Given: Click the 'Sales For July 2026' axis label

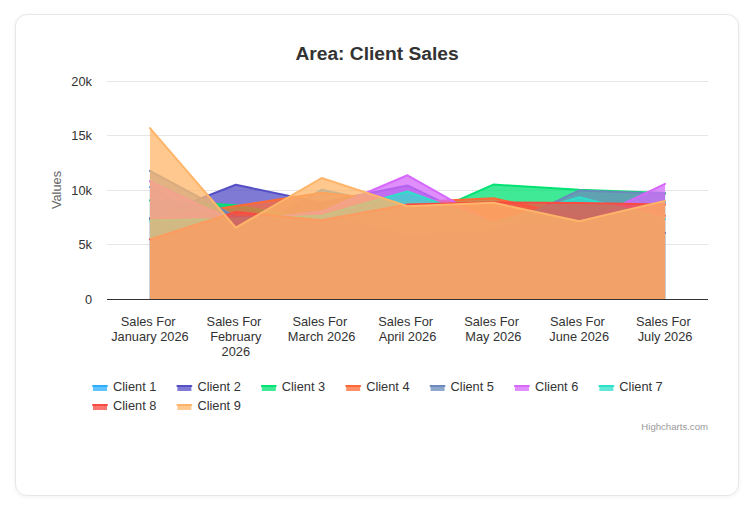Looking at the screenshot, I should point(665,329).
